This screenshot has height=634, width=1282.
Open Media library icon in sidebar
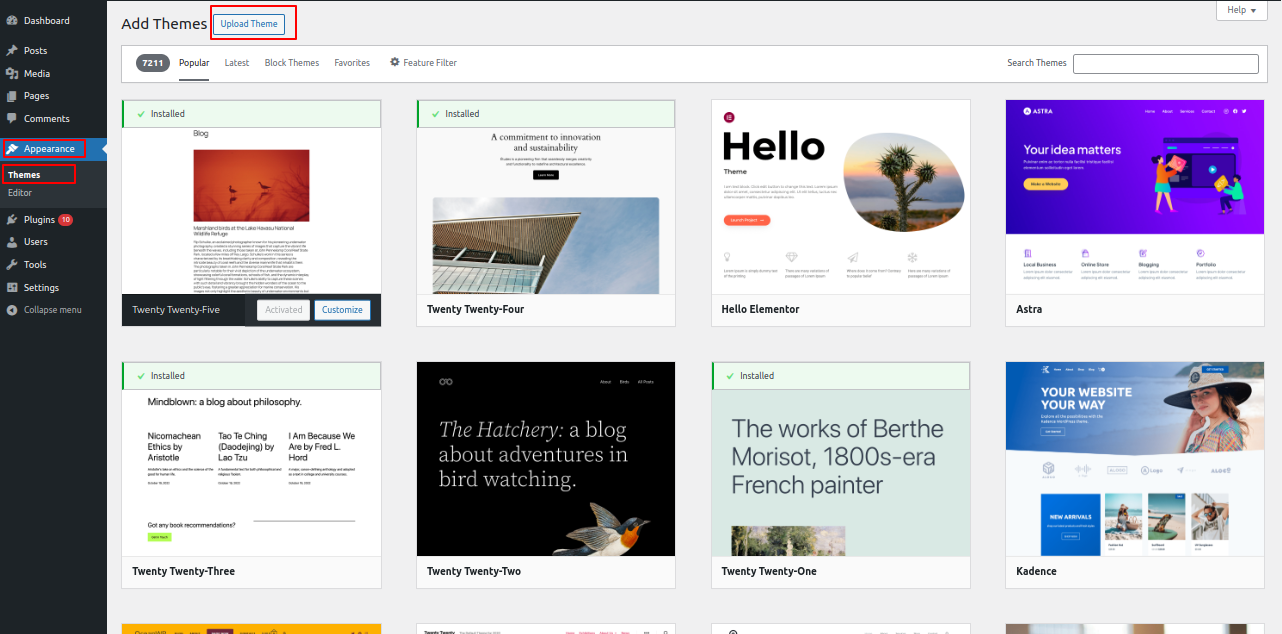click(x=12, y=73)
